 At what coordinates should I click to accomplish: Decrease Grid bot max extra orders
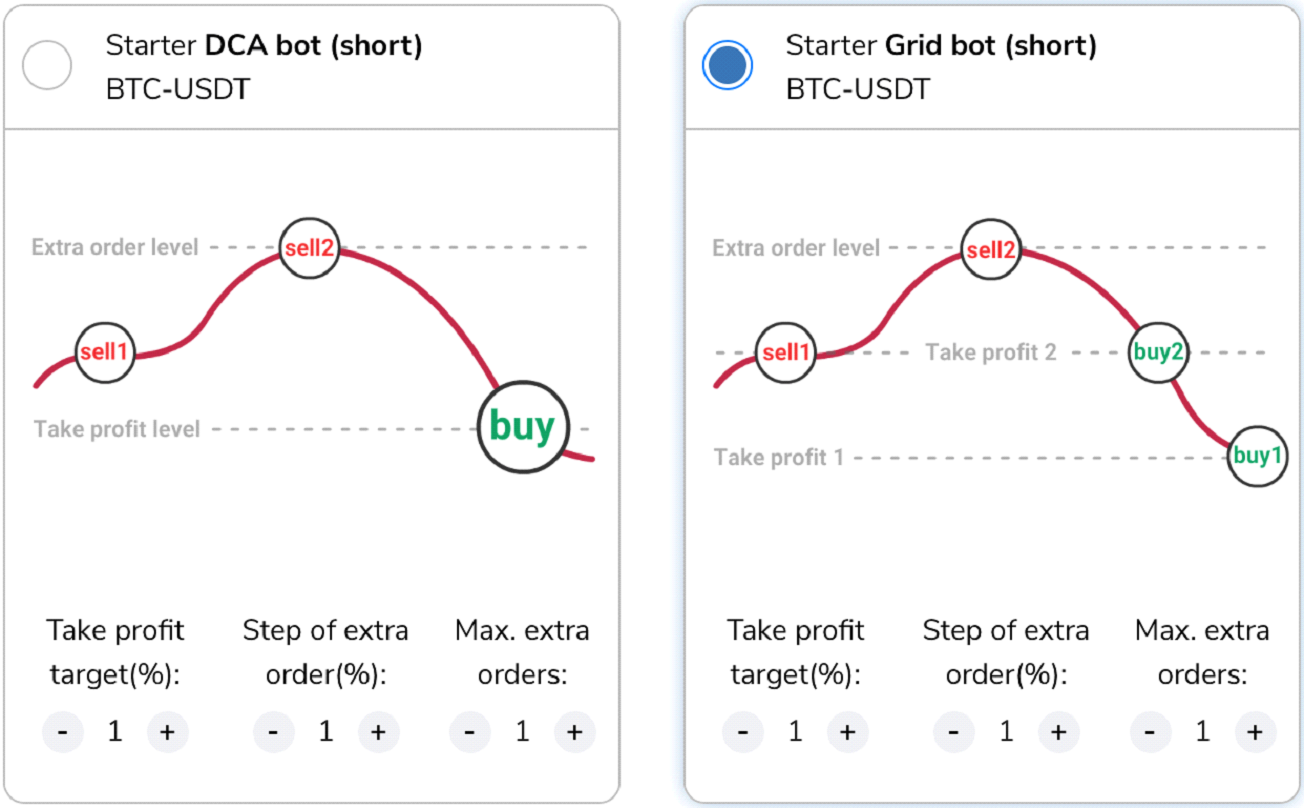tap(1151, 732)
